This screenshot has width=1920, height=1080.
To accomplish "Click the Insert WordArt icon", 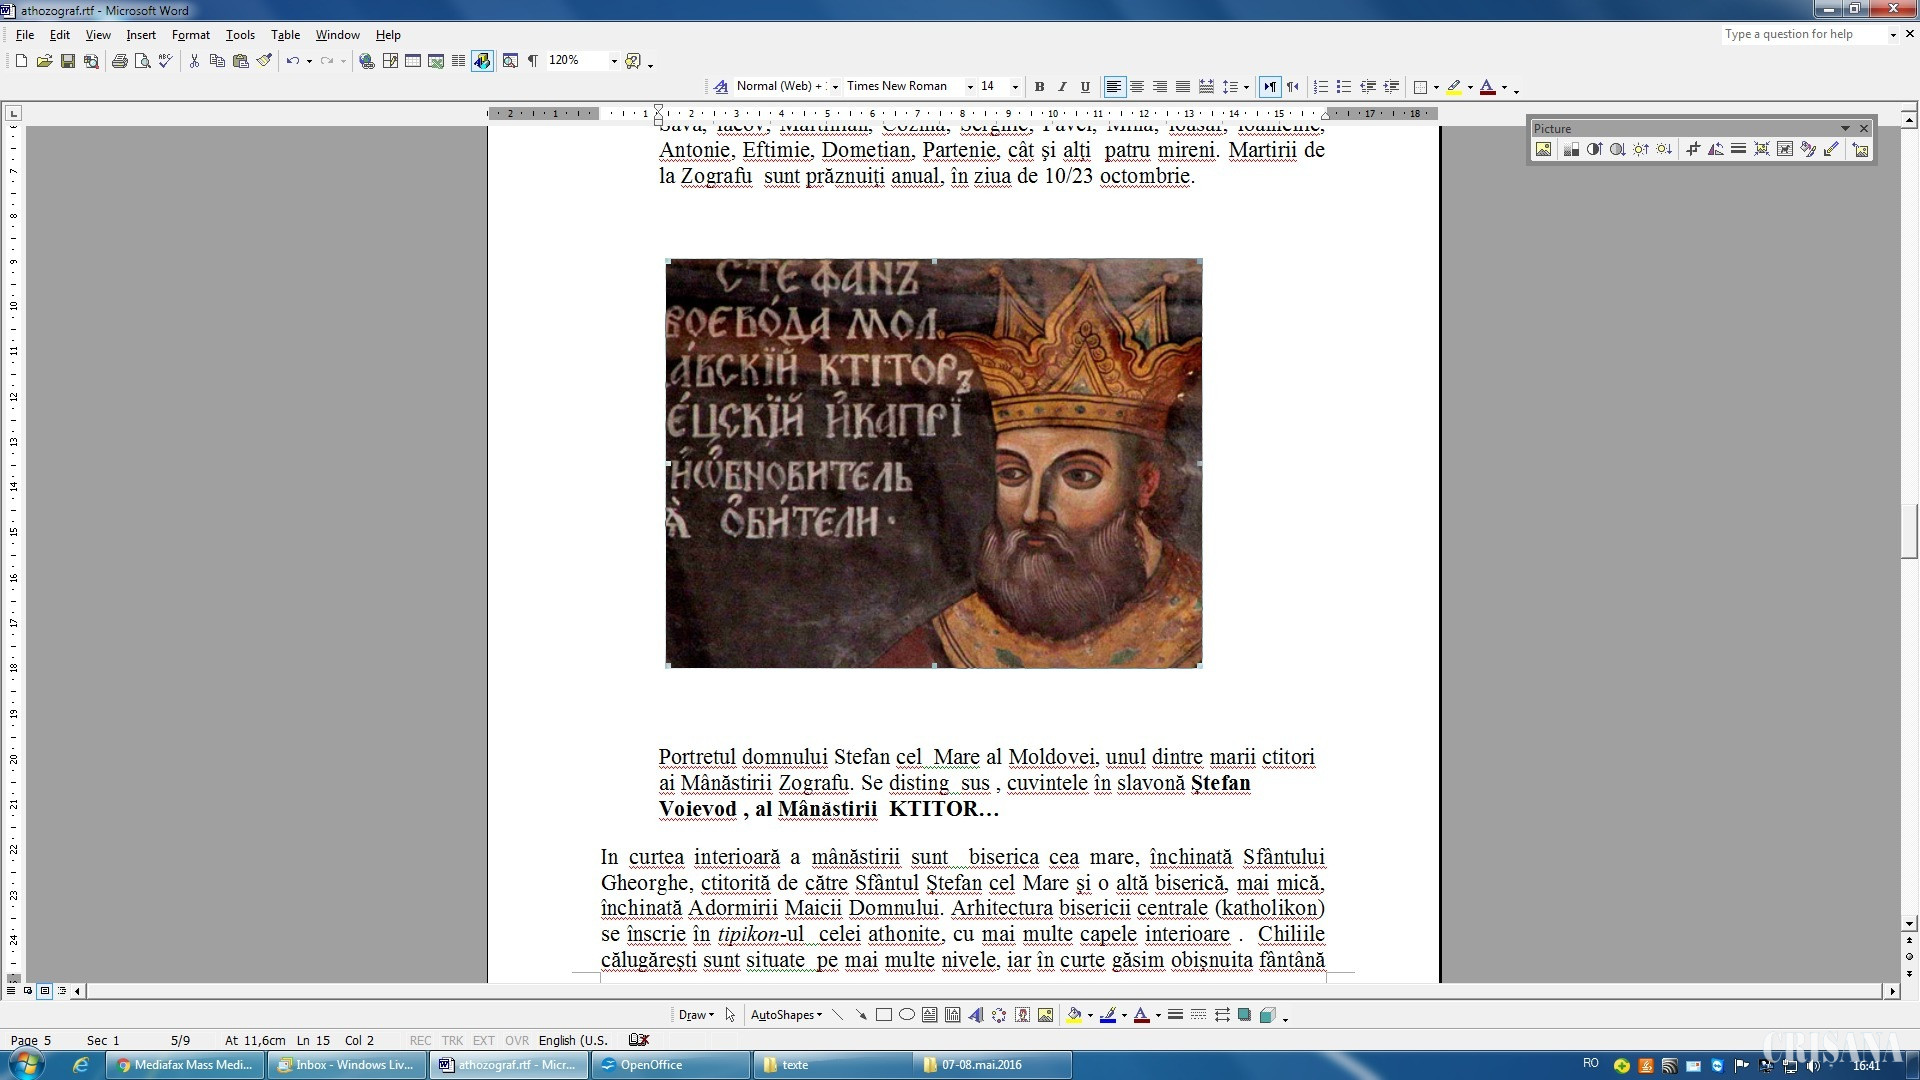I will pos(976,1015).
